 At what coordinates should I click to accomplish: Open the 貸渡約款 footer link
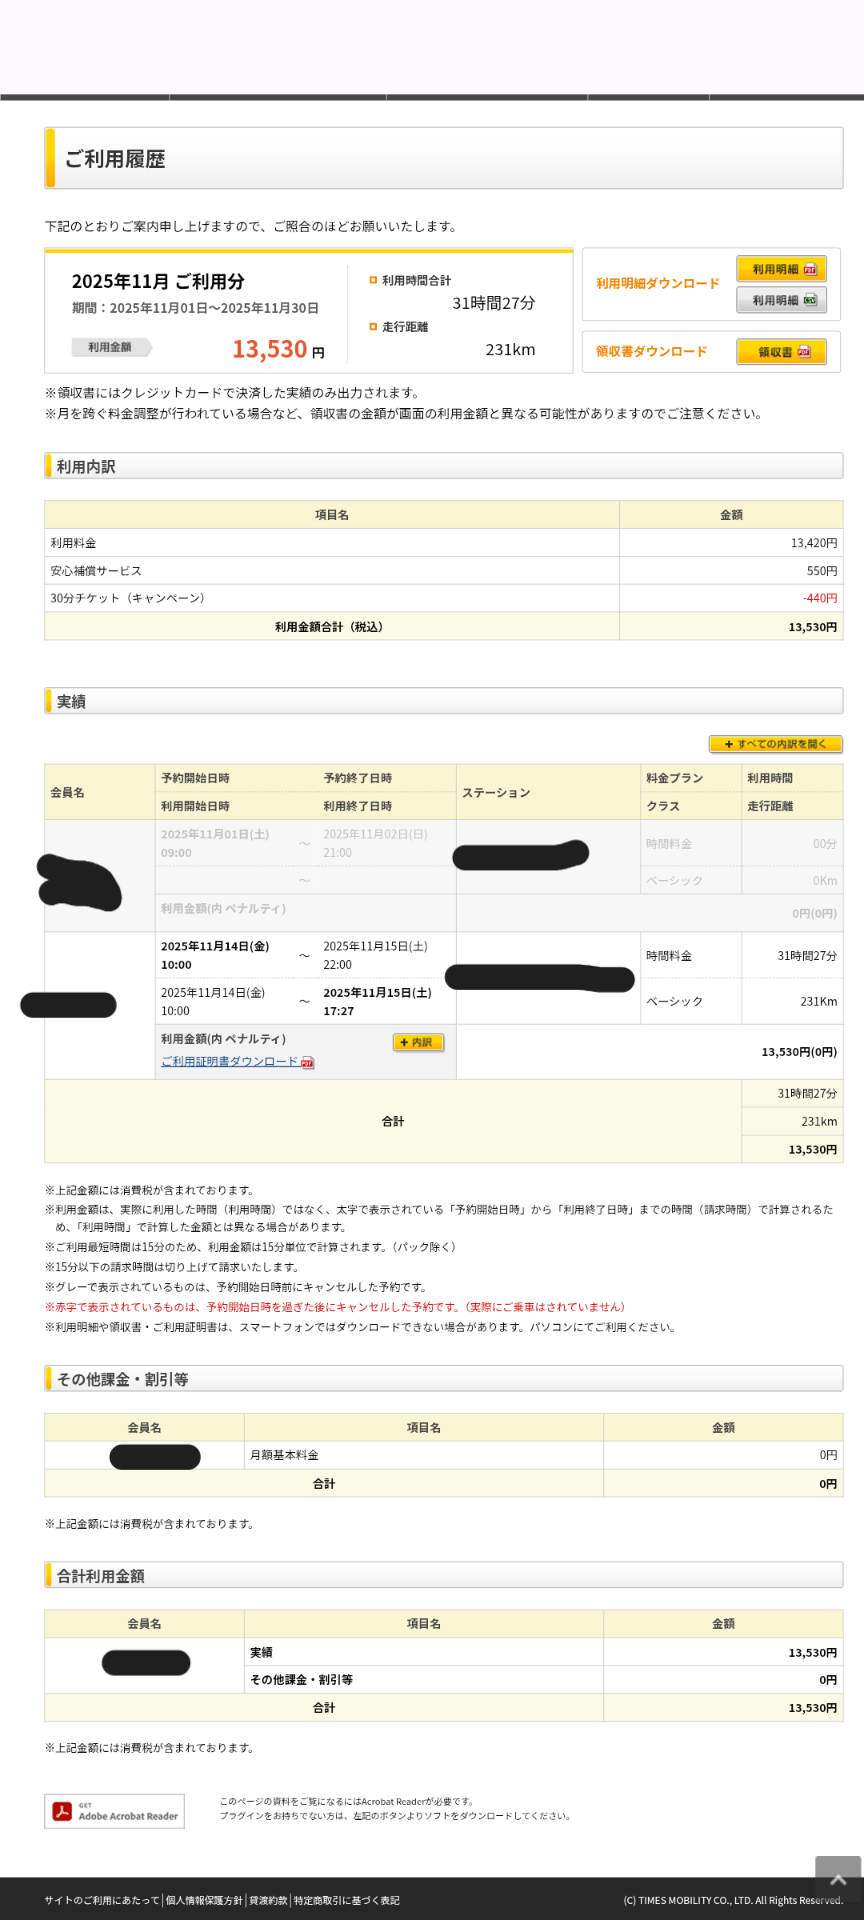[268, 1900]
